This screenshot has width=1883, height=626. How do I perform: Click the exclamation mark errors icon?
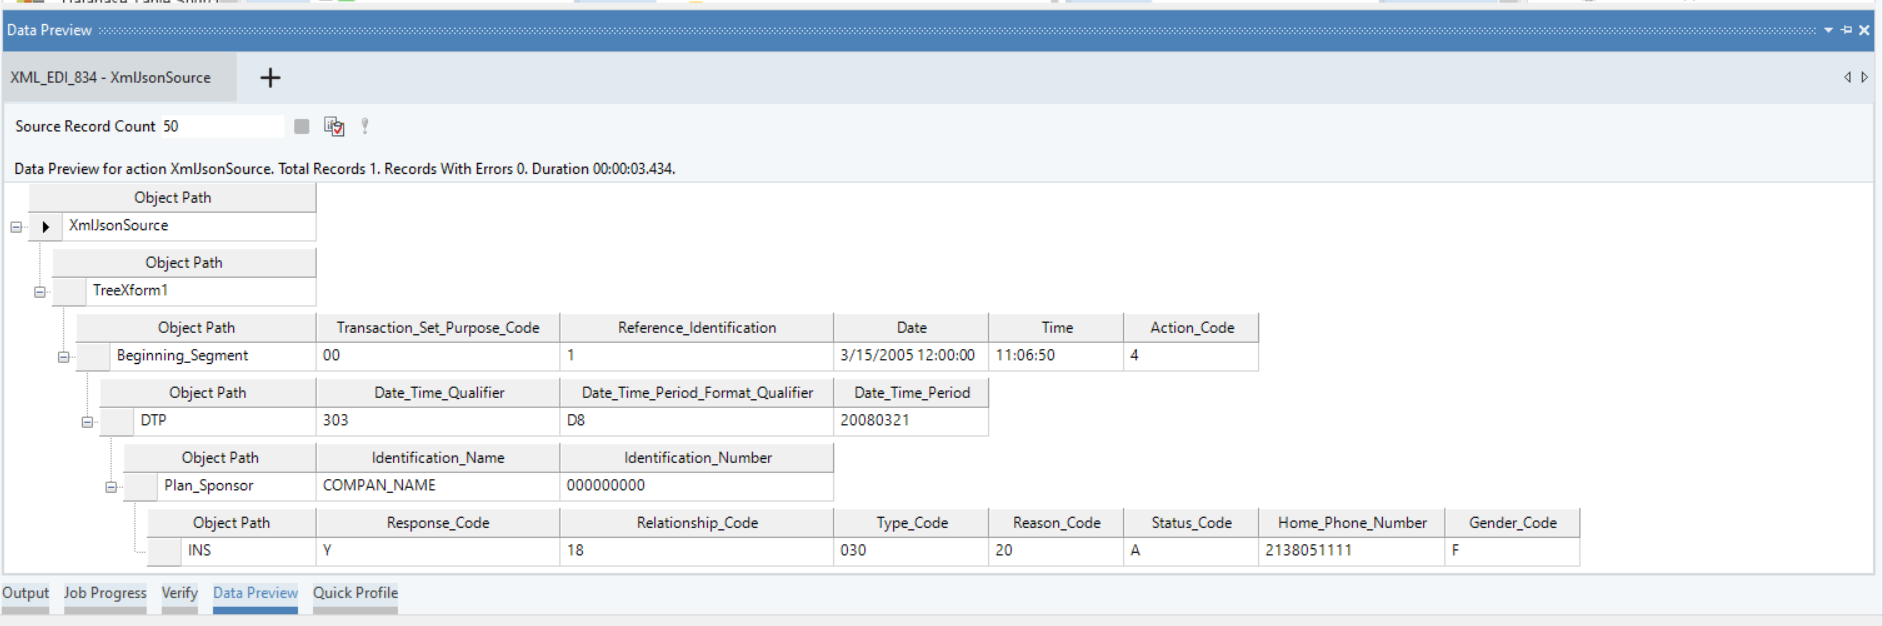[365, 126]
